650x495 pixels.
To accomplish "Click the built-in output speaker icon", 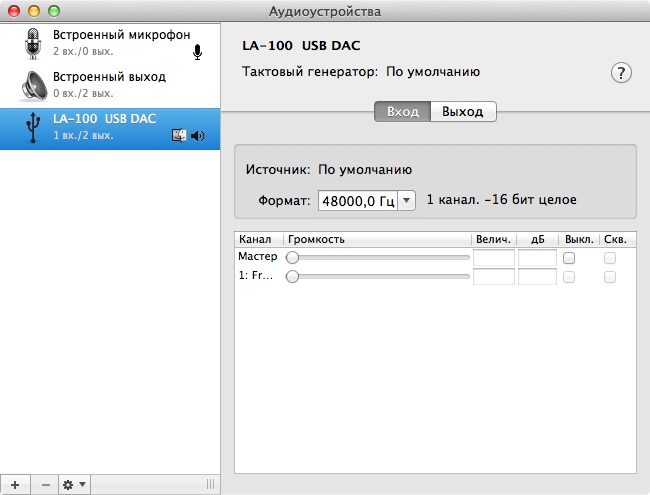I will coord(32,84).
